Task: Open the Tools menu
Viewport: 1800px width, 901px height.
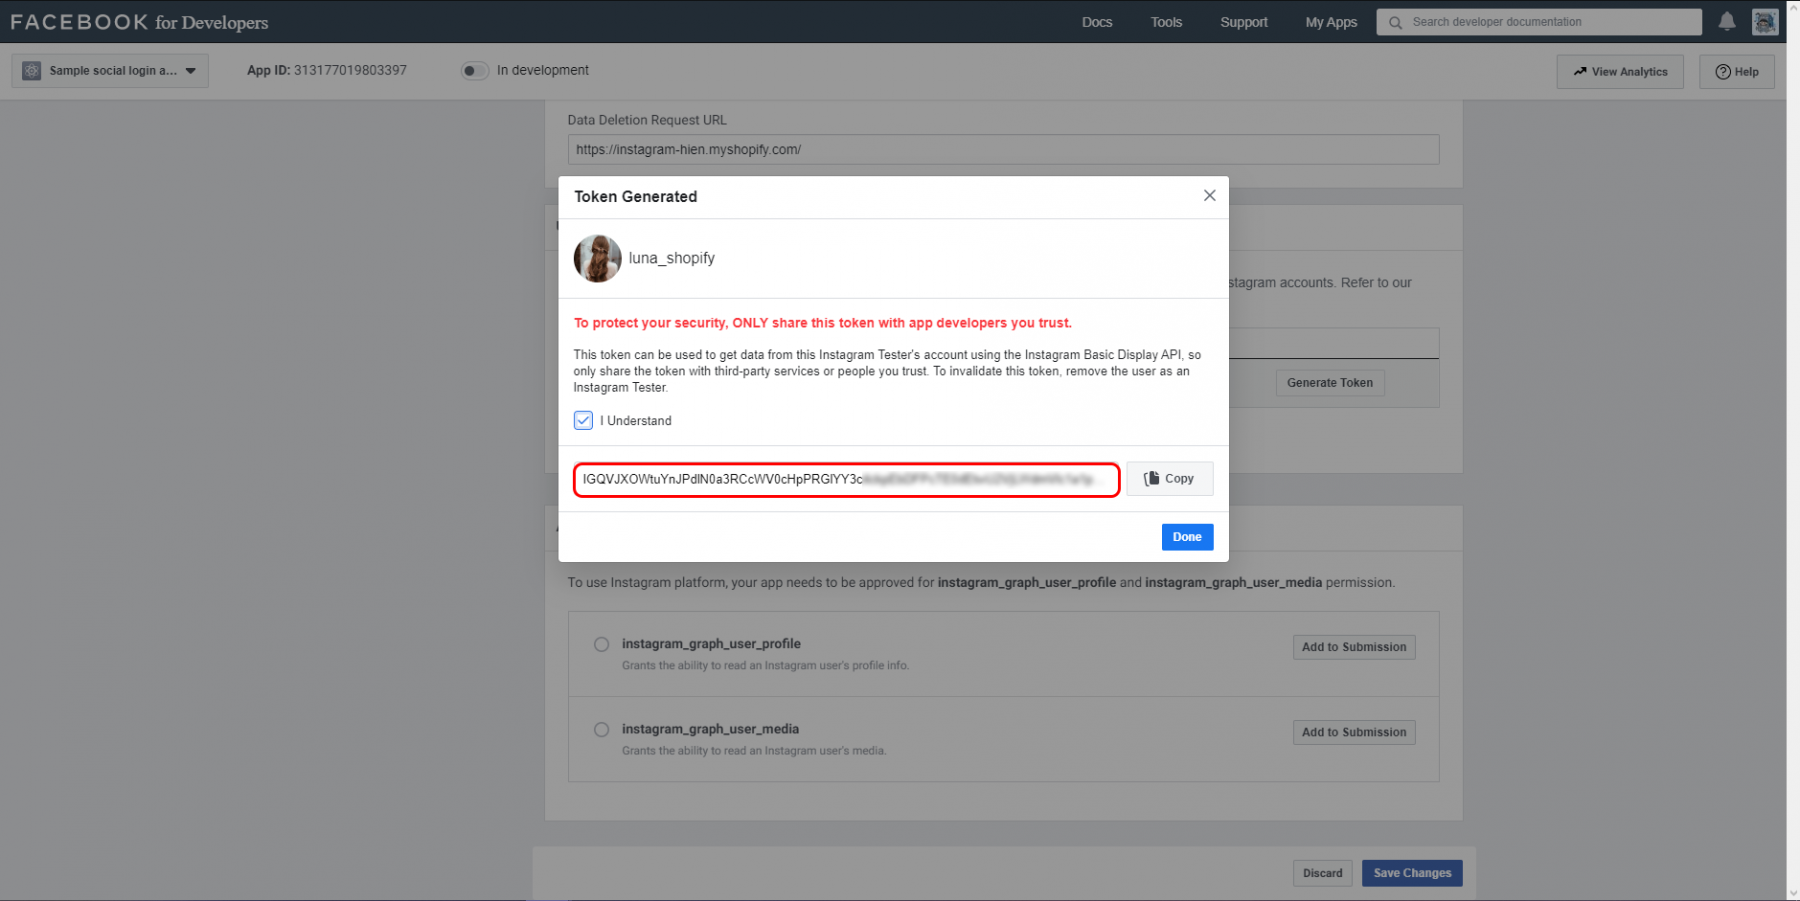Action: [x=1166, y=22]
